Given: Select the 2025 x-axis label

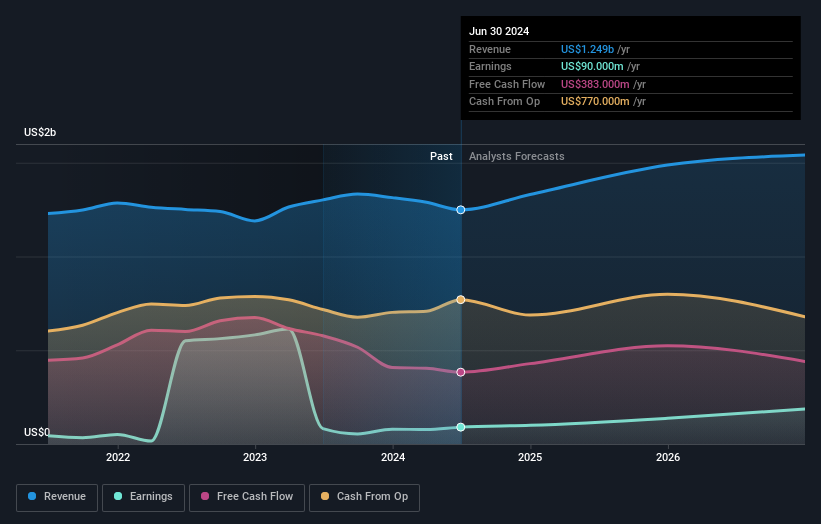Looking at the screenshot, I should 530,457.
